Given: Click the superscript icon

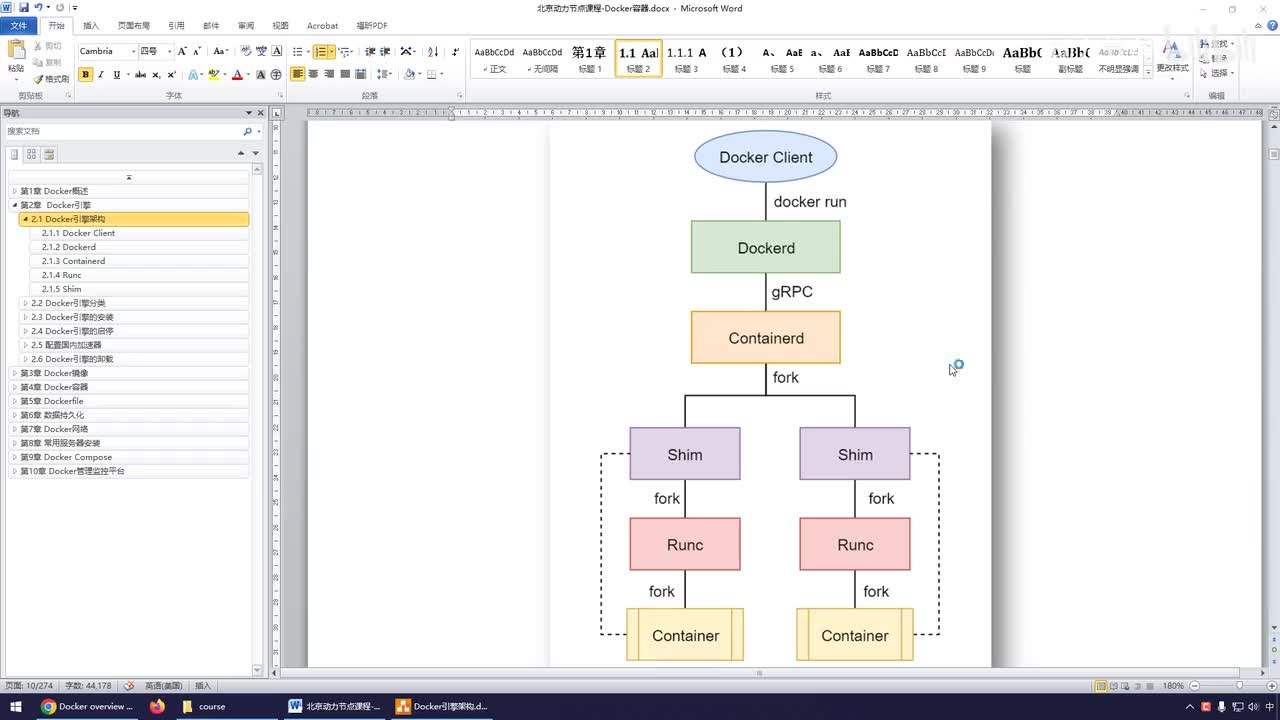Looking at the screenshot, I should 171,75.
